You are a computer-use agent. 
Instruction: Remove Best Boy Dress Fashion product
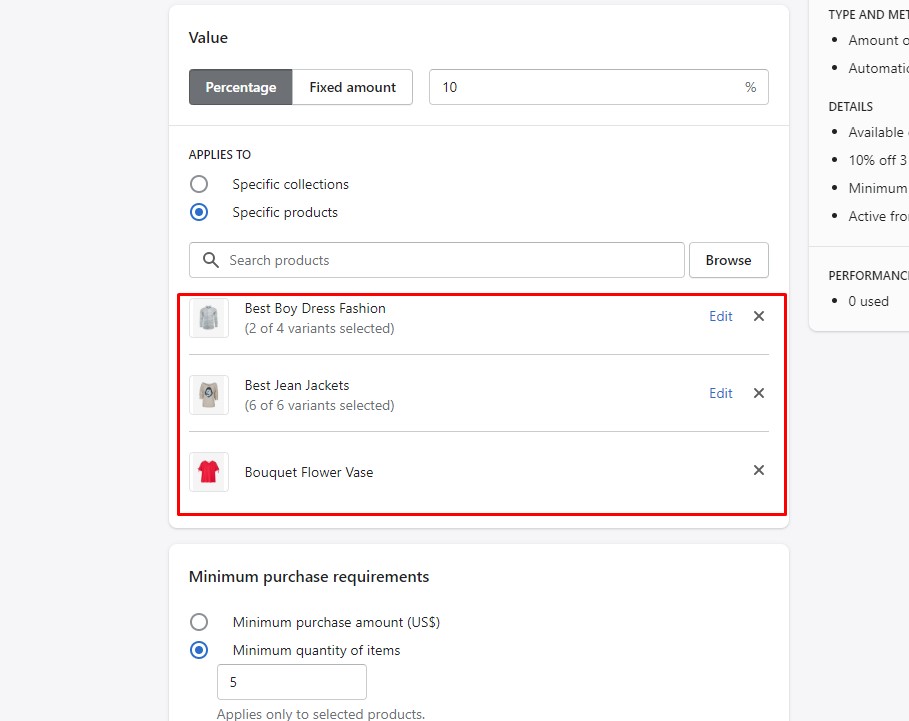(758, 316)
